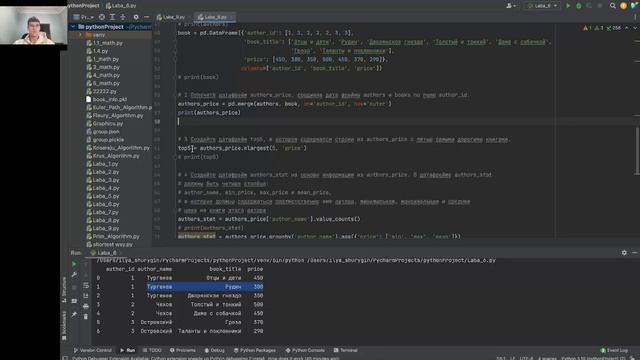The image size is (640, 360).
Task: Open the Problems tool window
Action: [x=182, y=350]
